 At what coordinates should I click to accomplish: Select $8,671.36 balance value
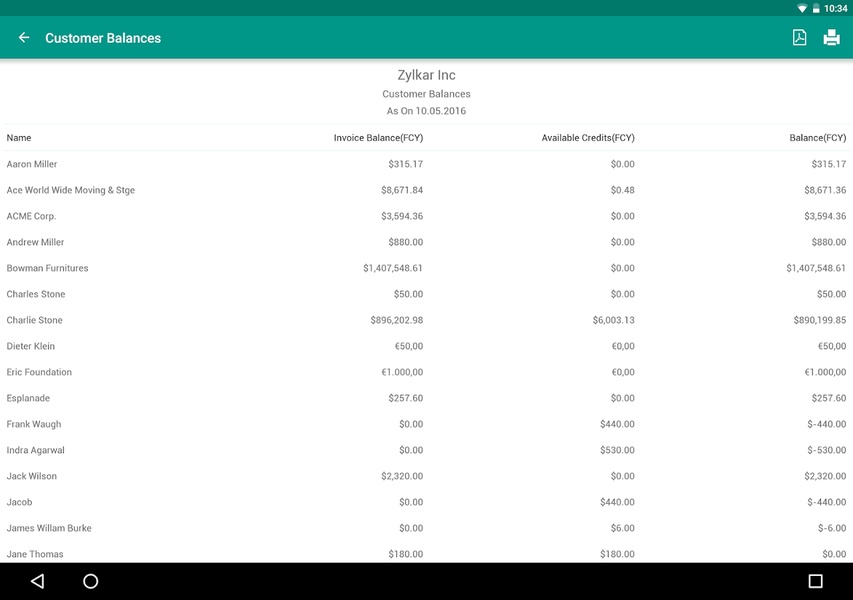tap(825, 190)
